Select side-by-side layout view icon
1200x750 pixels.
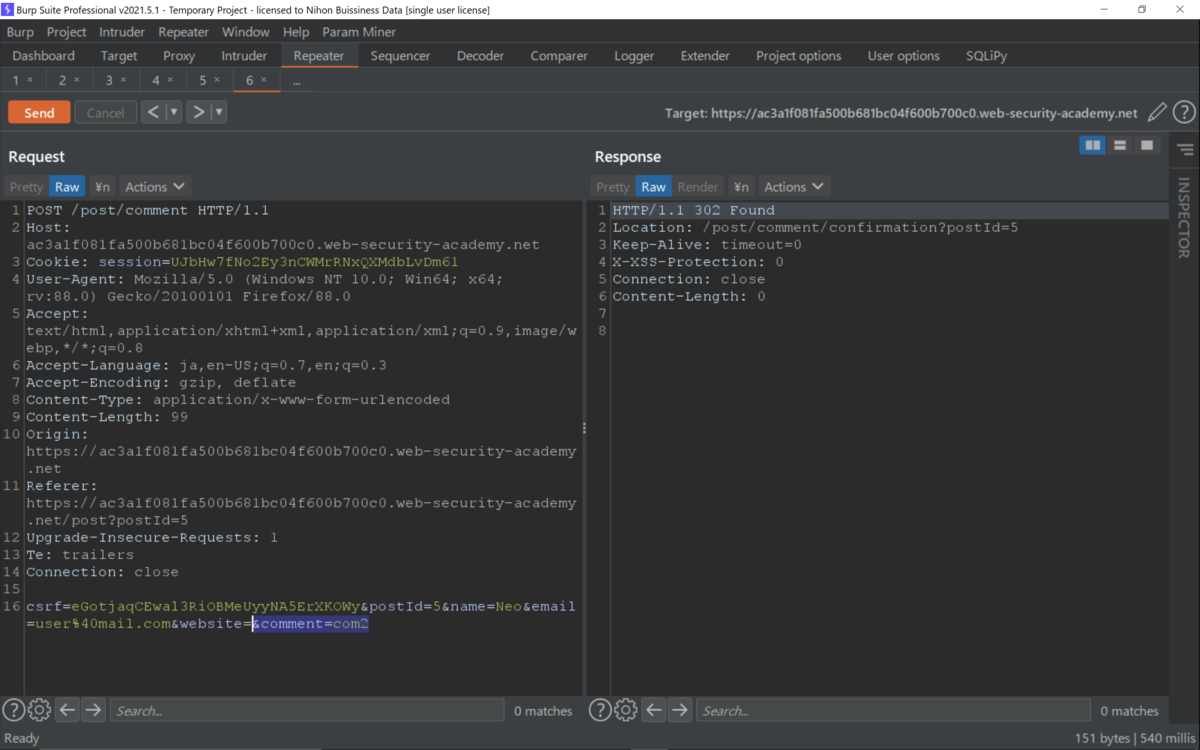point(1093,146)
